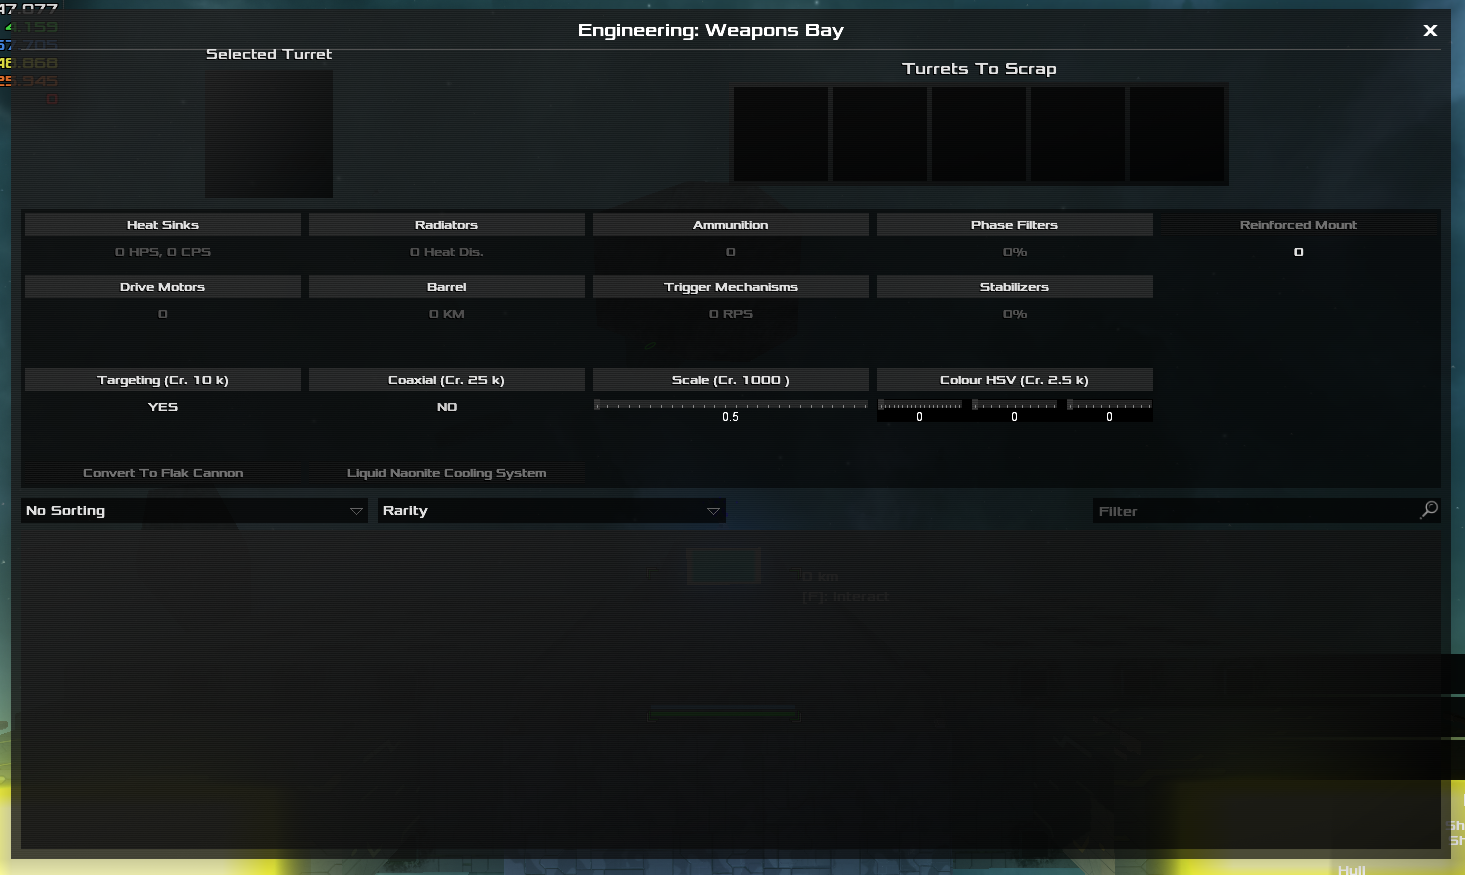
Task: Select the Phase Filters component
Action: (x=1015, y=224)
